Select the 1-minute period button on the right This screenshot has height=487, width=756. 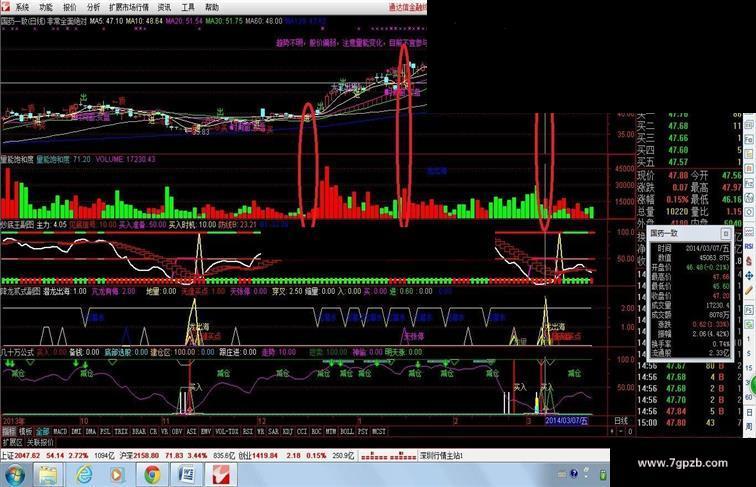coord(748,339)
